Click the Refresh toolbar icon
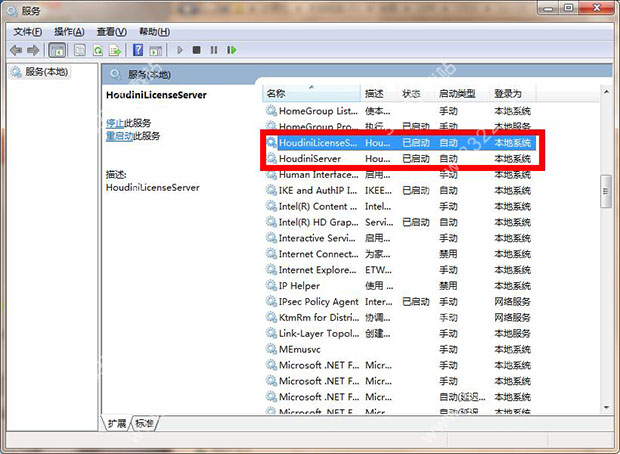The width and height of the screenshot is (620, 454). [98, 50]
